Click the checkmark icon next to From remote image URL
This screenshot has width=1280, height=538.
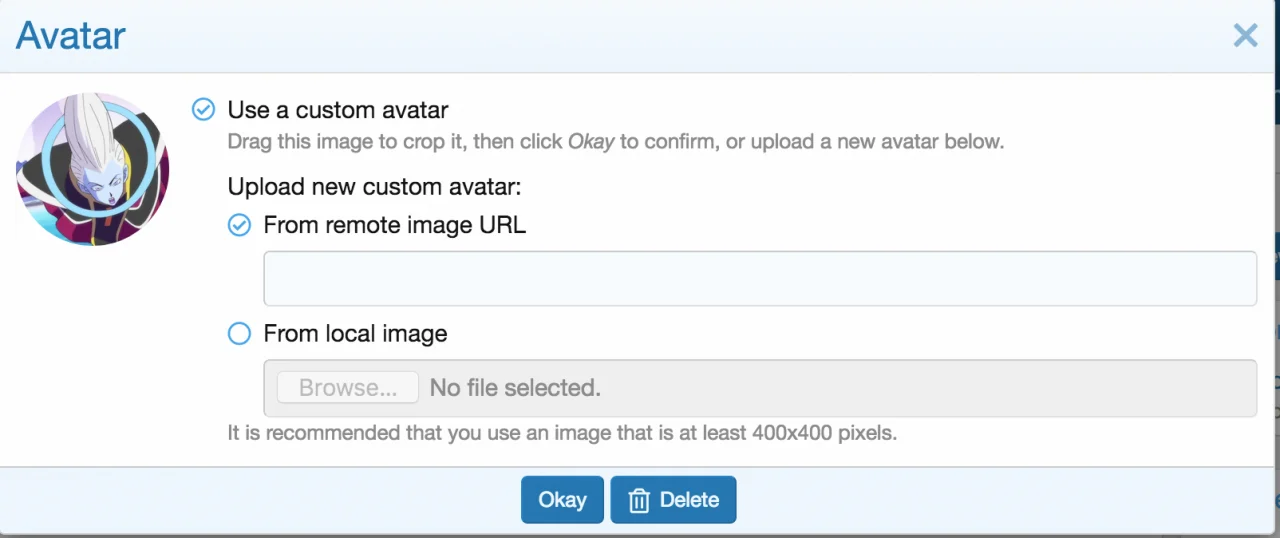[x=239, y=225]
